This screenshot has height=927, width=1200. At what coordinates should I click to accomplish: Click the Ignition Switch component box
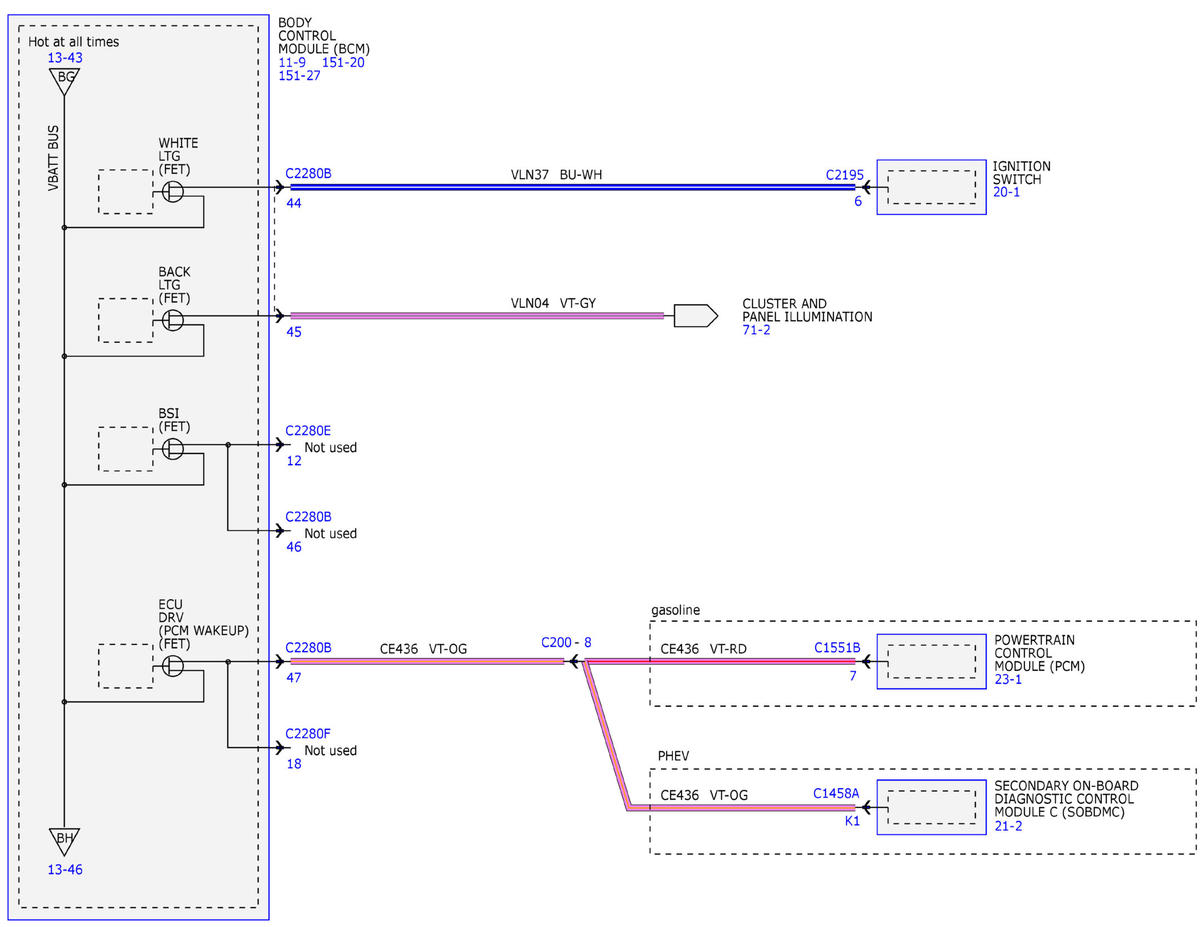pyautogui.click(x=931, y=186)
